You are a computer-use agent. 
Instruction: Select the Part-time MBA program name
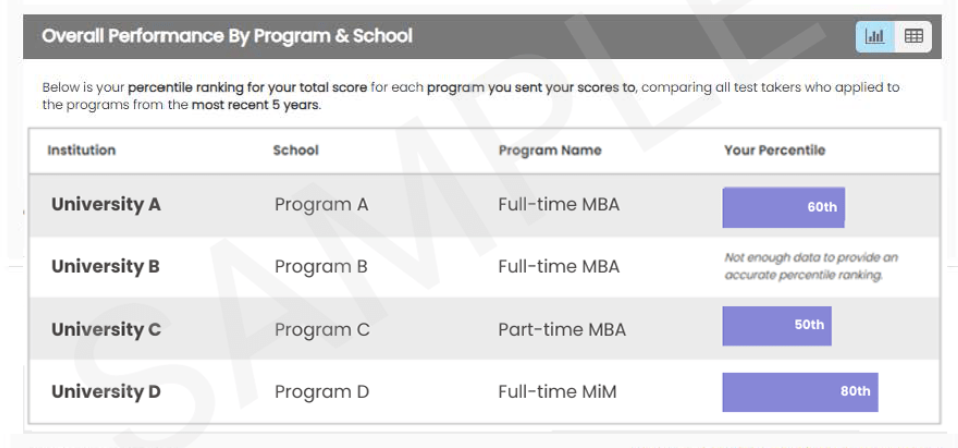click(x=561, y=329)
